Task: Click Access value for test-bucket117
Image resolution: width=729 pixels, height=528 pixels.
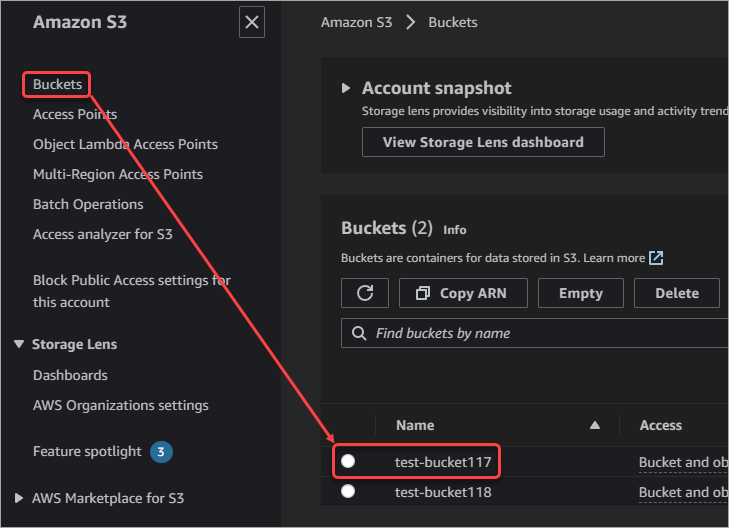Action: pos(683,462)
